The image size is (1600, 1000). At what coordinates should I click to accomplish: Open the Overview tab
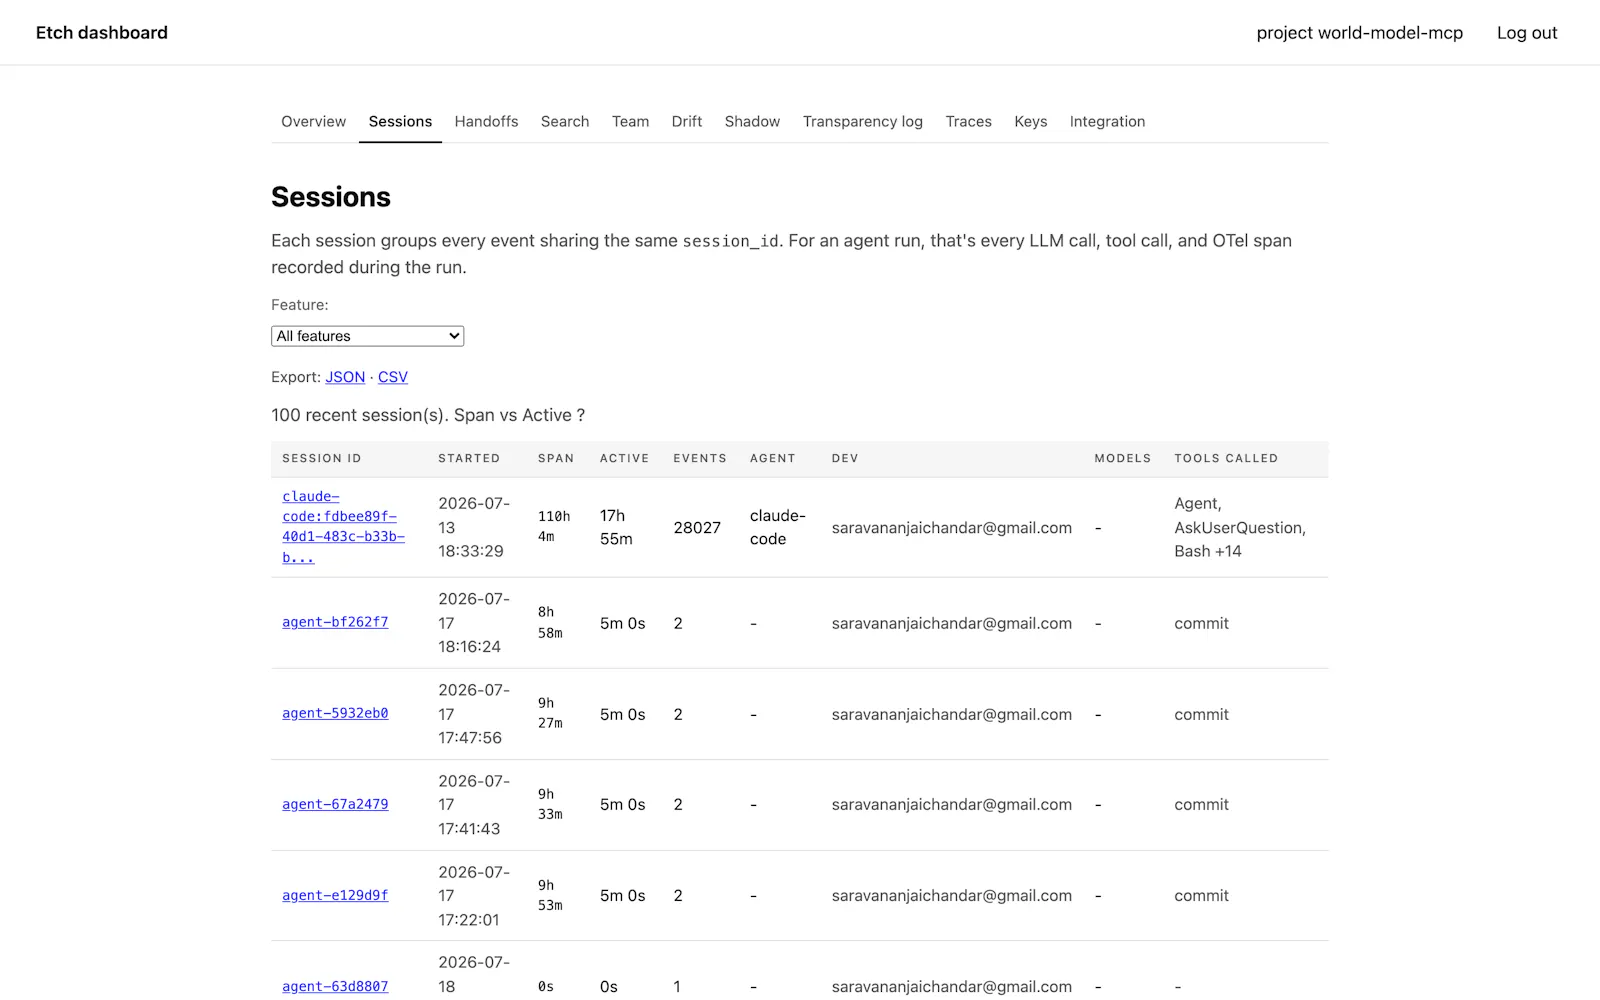point(313,121)
